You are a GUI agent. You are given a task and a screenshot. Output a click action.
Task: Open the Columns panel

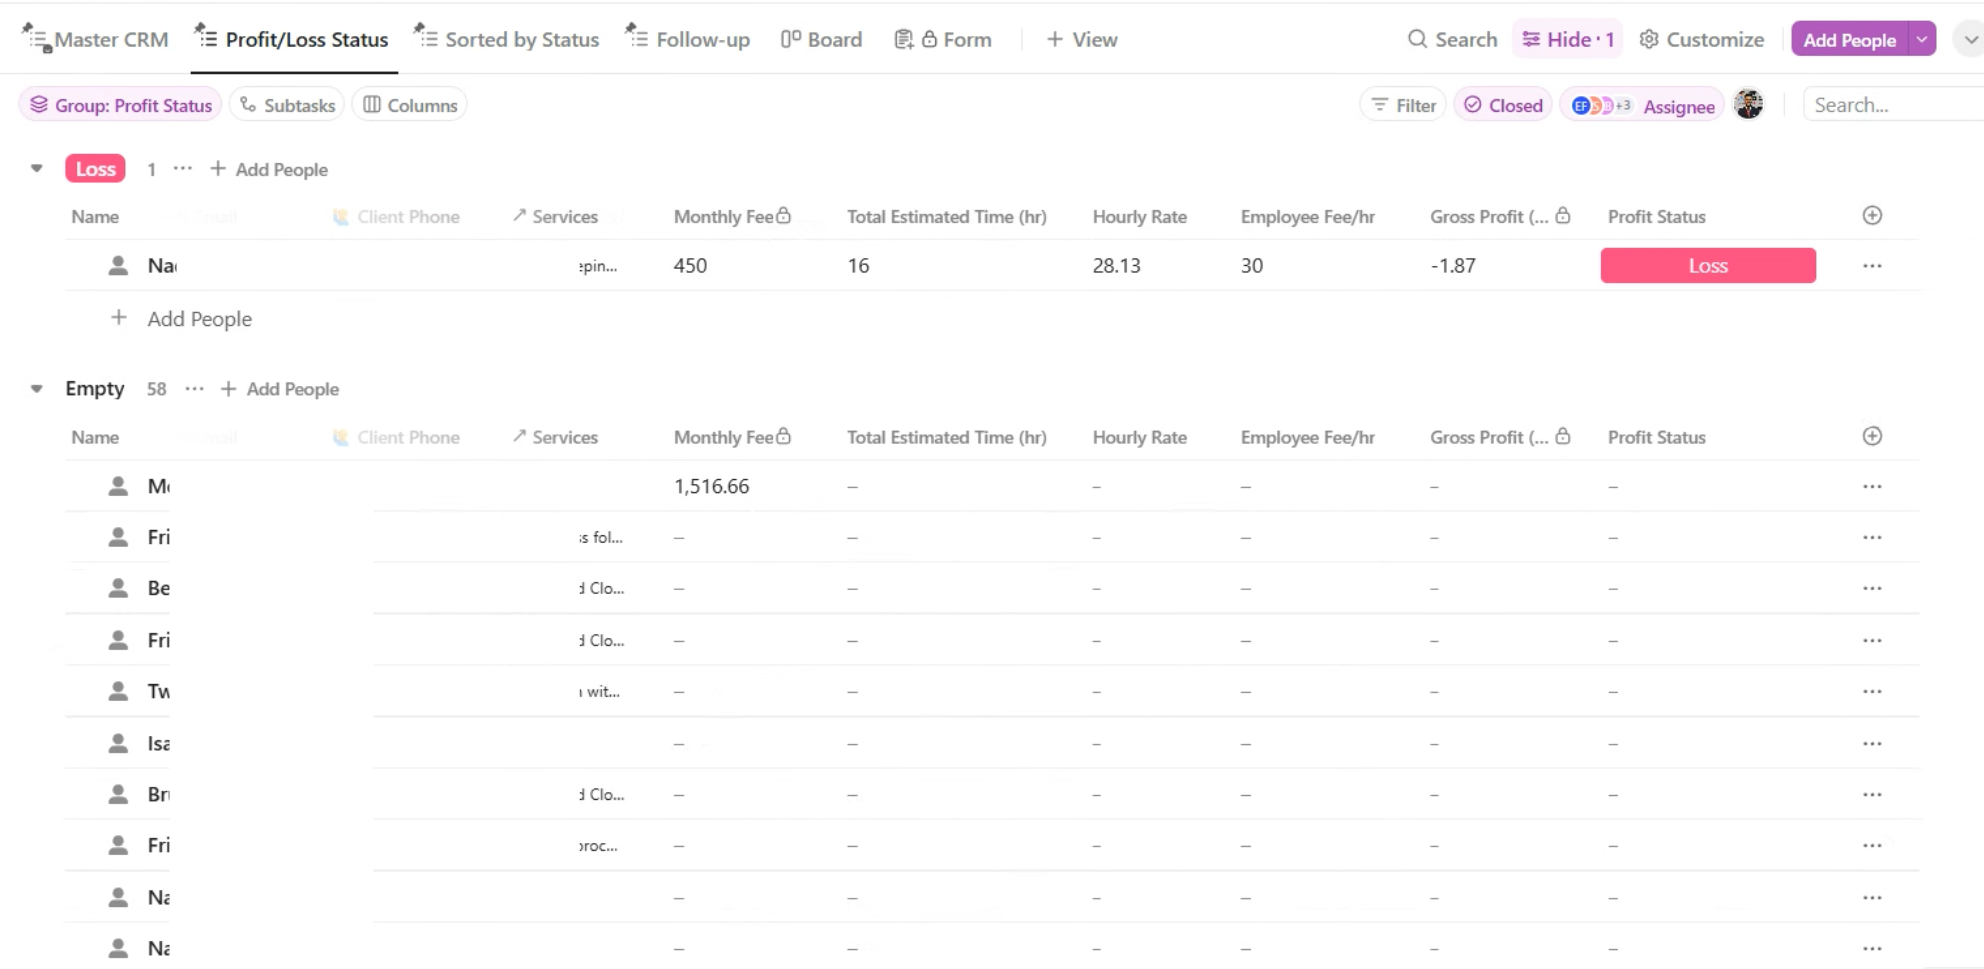[410, 105]
